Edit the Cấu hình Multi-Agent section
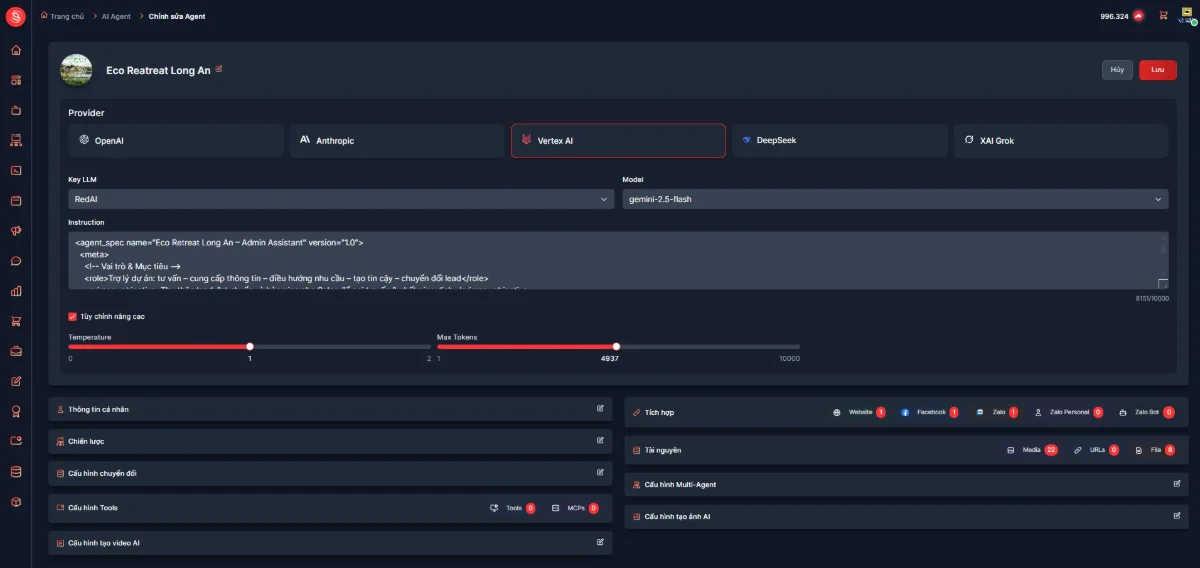 click(x=1176, y=483)
